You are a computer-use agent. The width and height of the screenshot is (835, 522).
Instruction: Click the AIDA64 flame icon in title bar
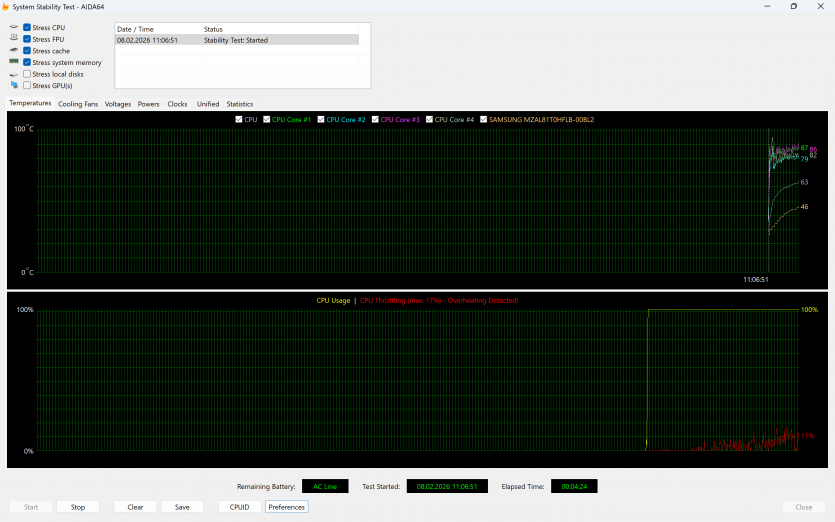click(x=6, y=6)
